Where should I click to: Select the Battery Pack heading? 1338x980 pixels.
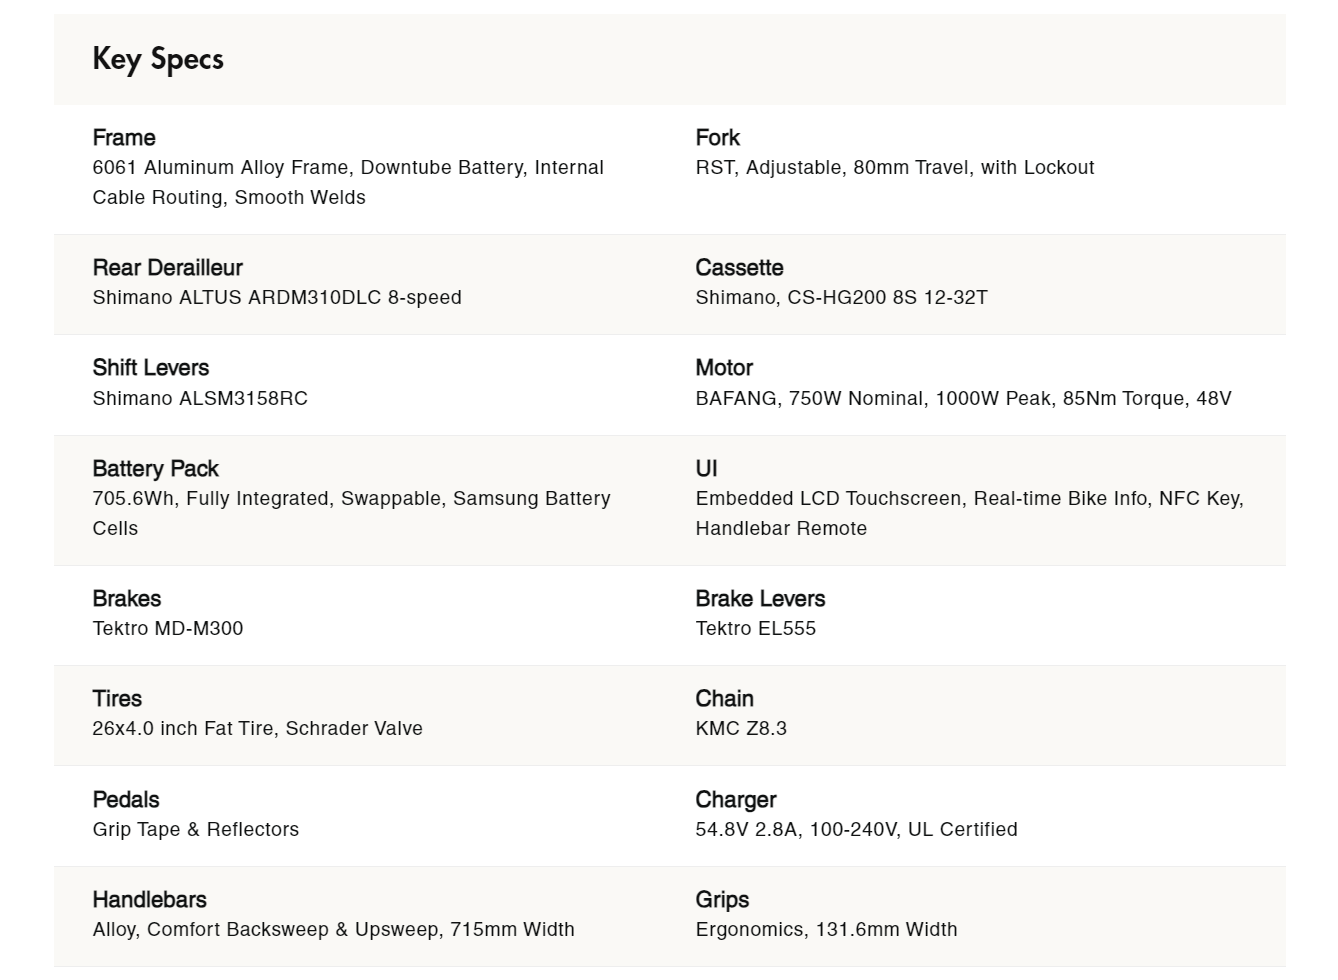point(155,468)
